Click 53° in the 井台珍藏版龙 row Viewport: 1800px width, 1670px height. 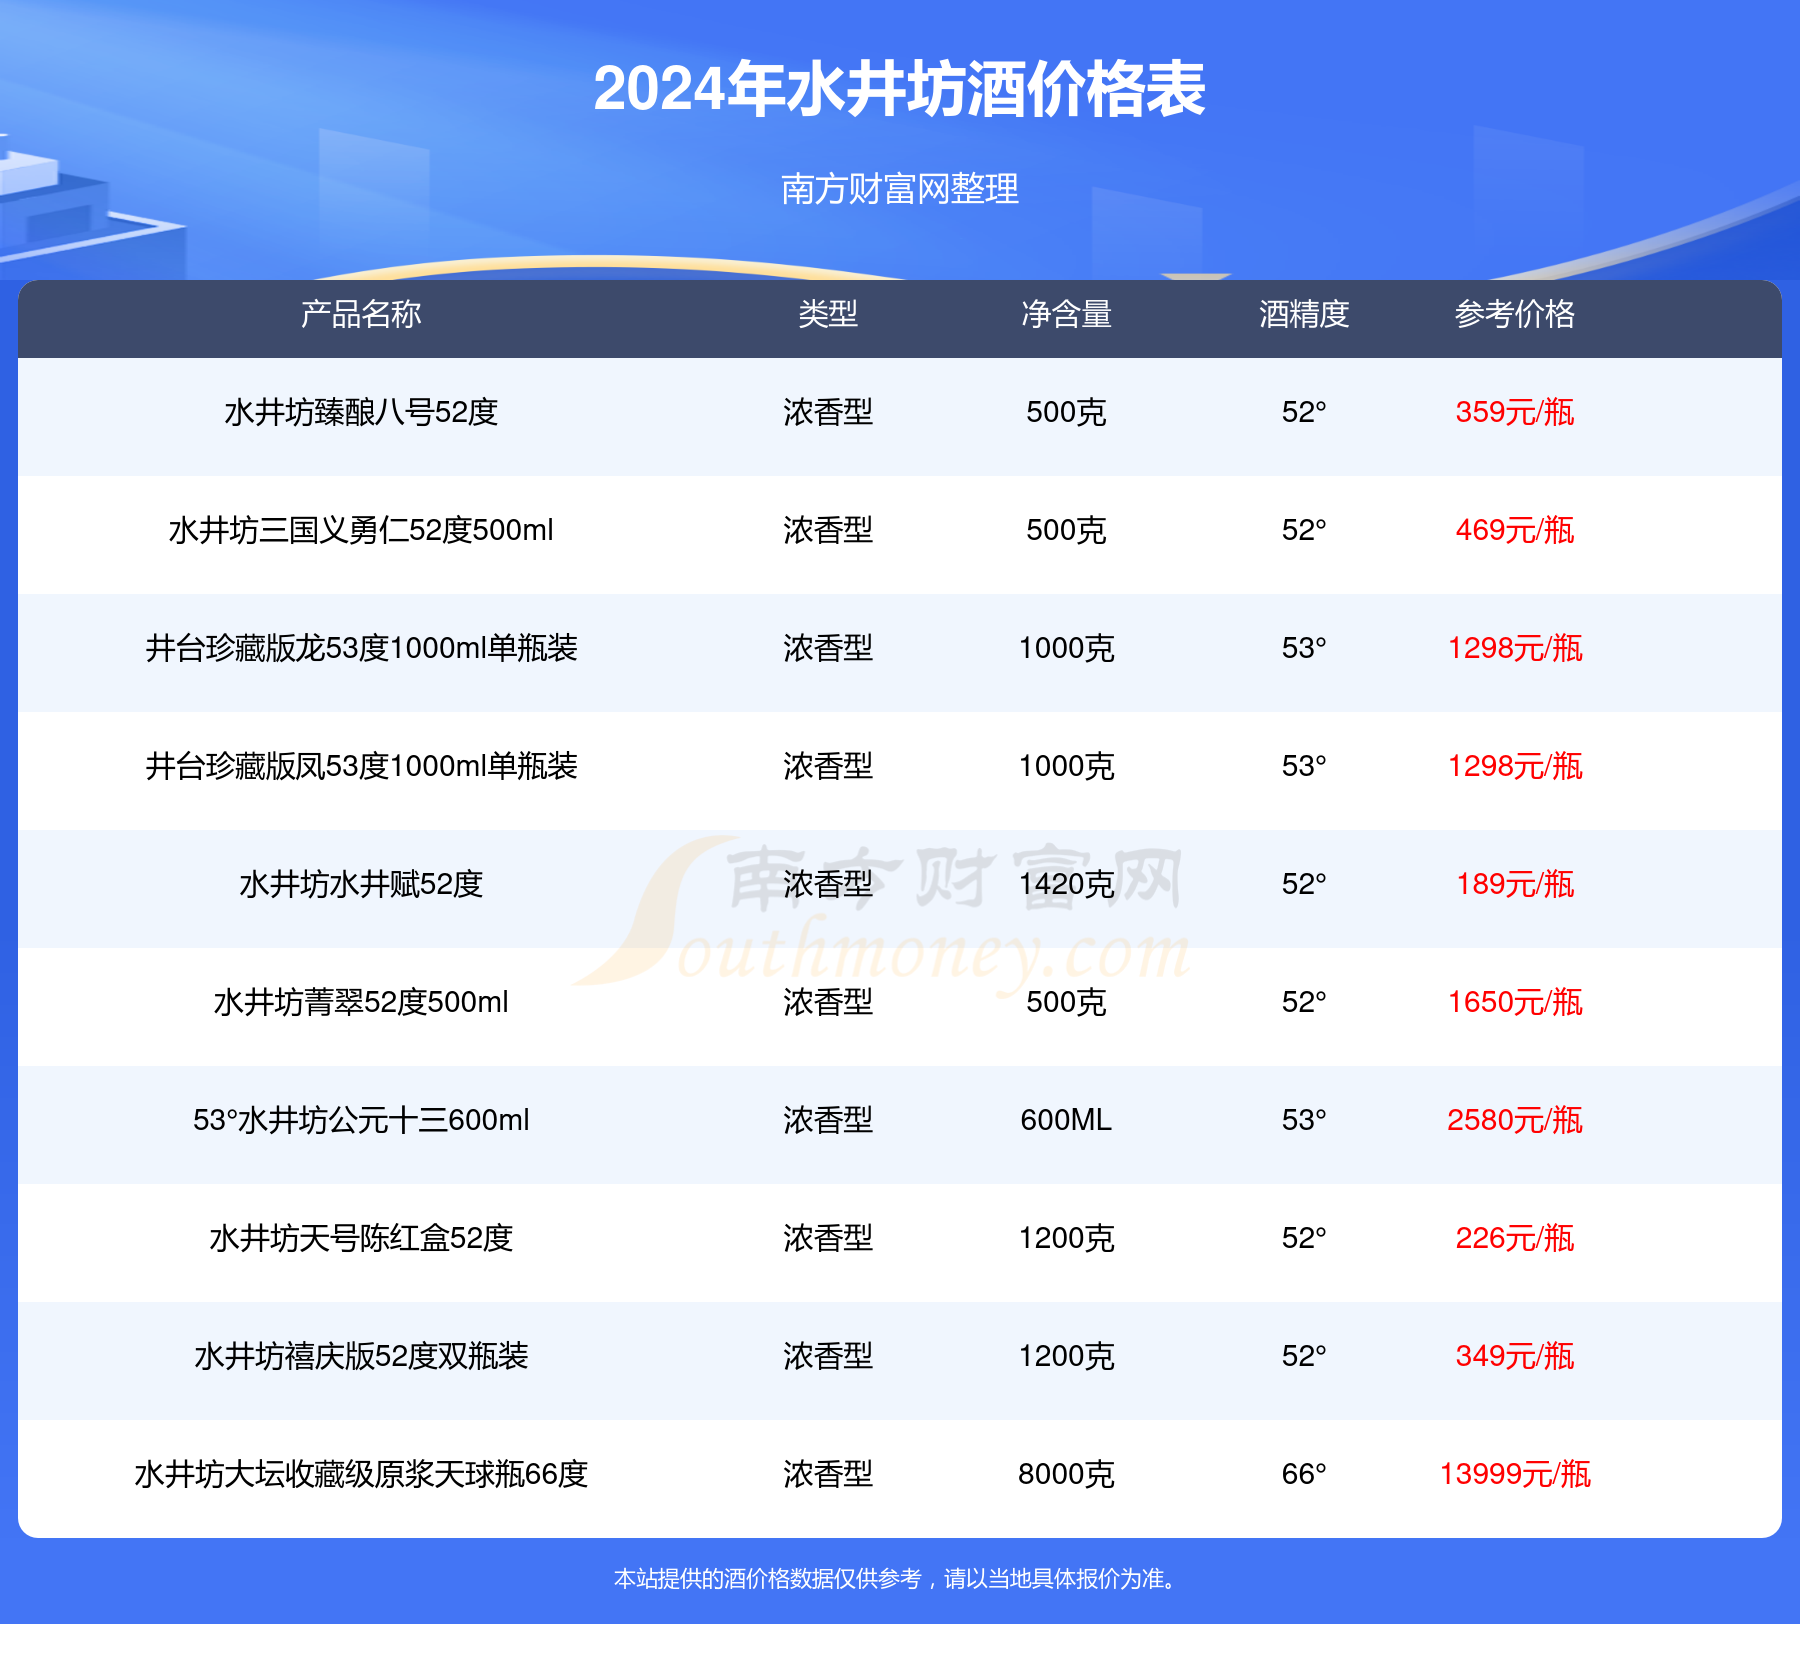(1304, 648)
